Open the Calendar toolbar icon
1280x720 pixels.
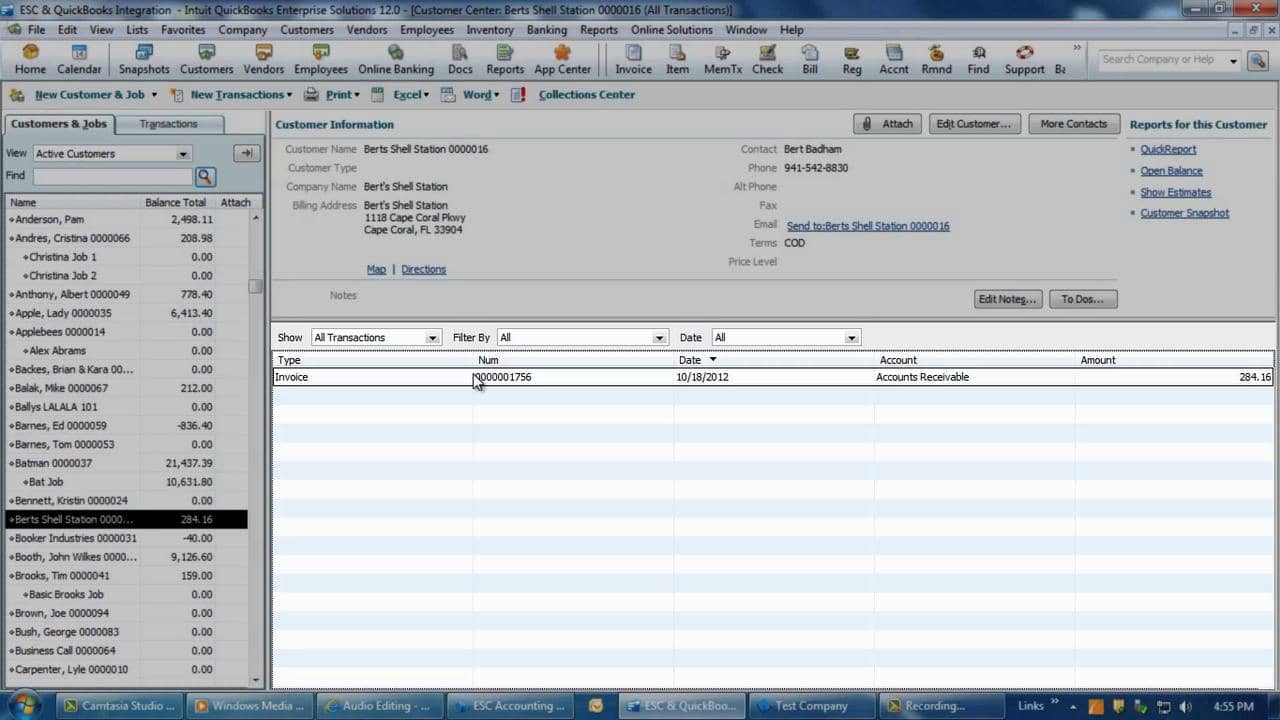(x=79, y=59)
